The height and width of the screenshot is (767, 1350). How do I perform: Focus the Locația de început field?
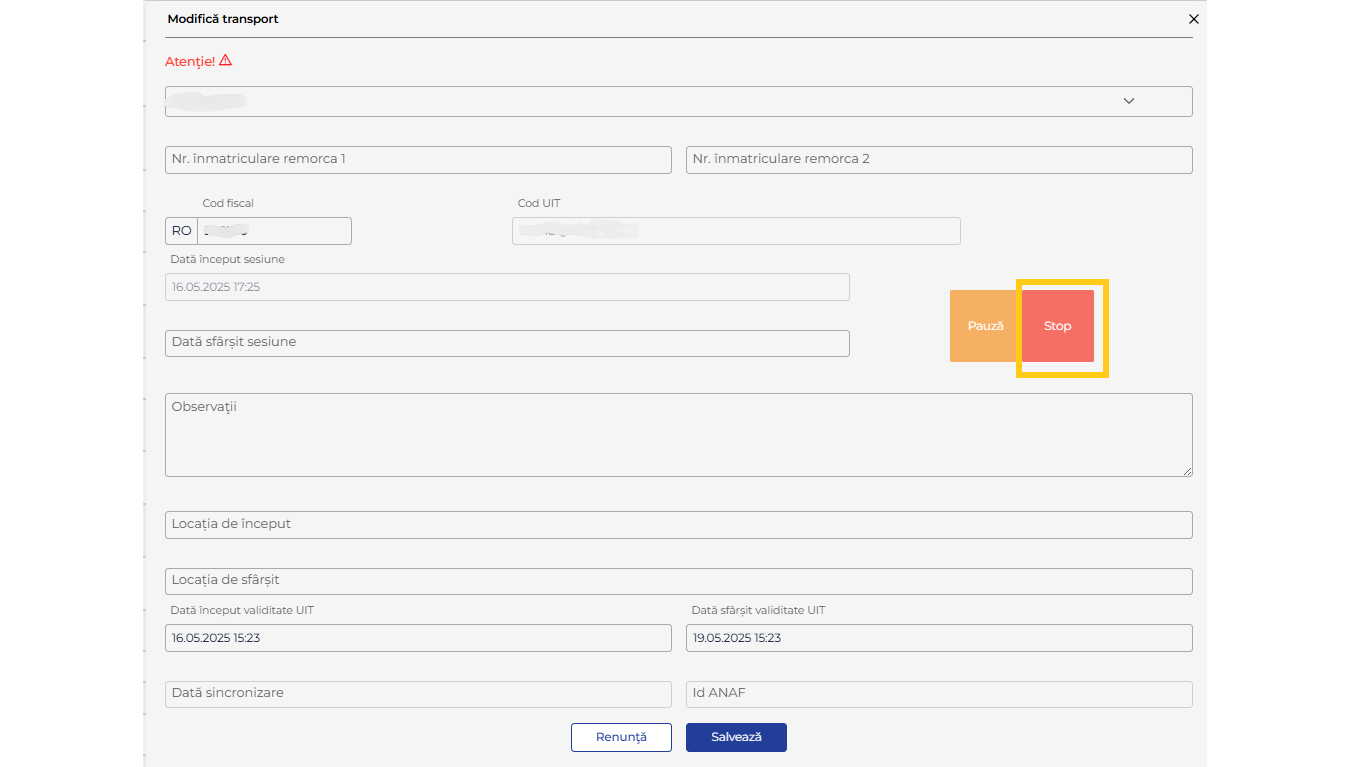678,525
